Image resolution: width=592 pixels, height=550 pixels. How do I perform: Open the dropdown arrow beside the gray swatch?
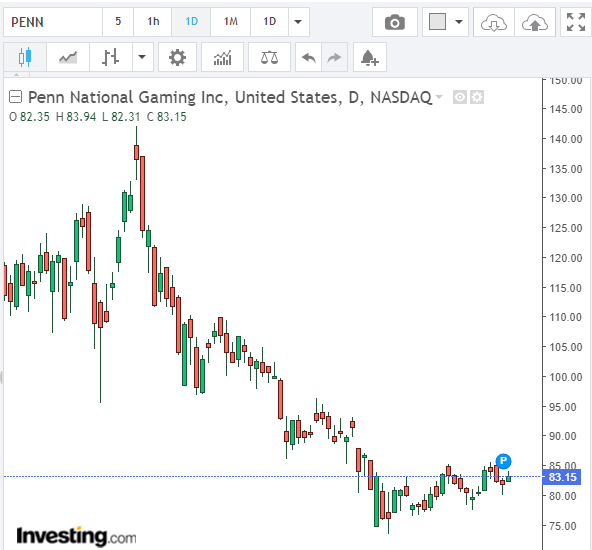[459, 22]
